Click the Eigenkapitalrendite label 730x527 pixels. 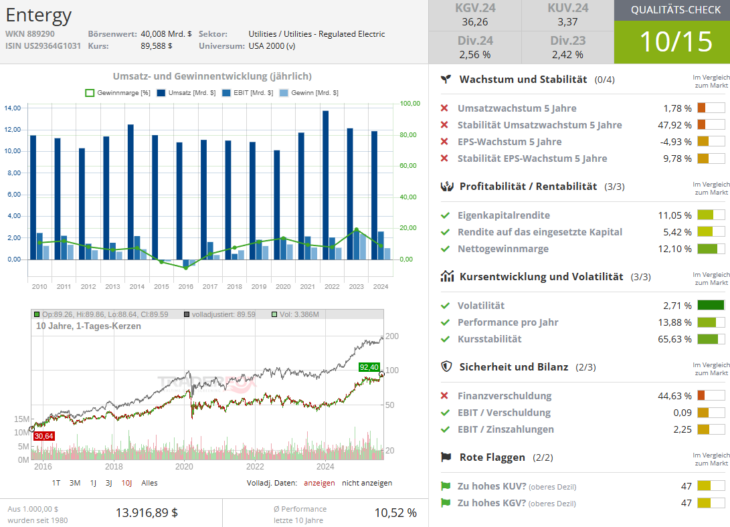point(504,215)
